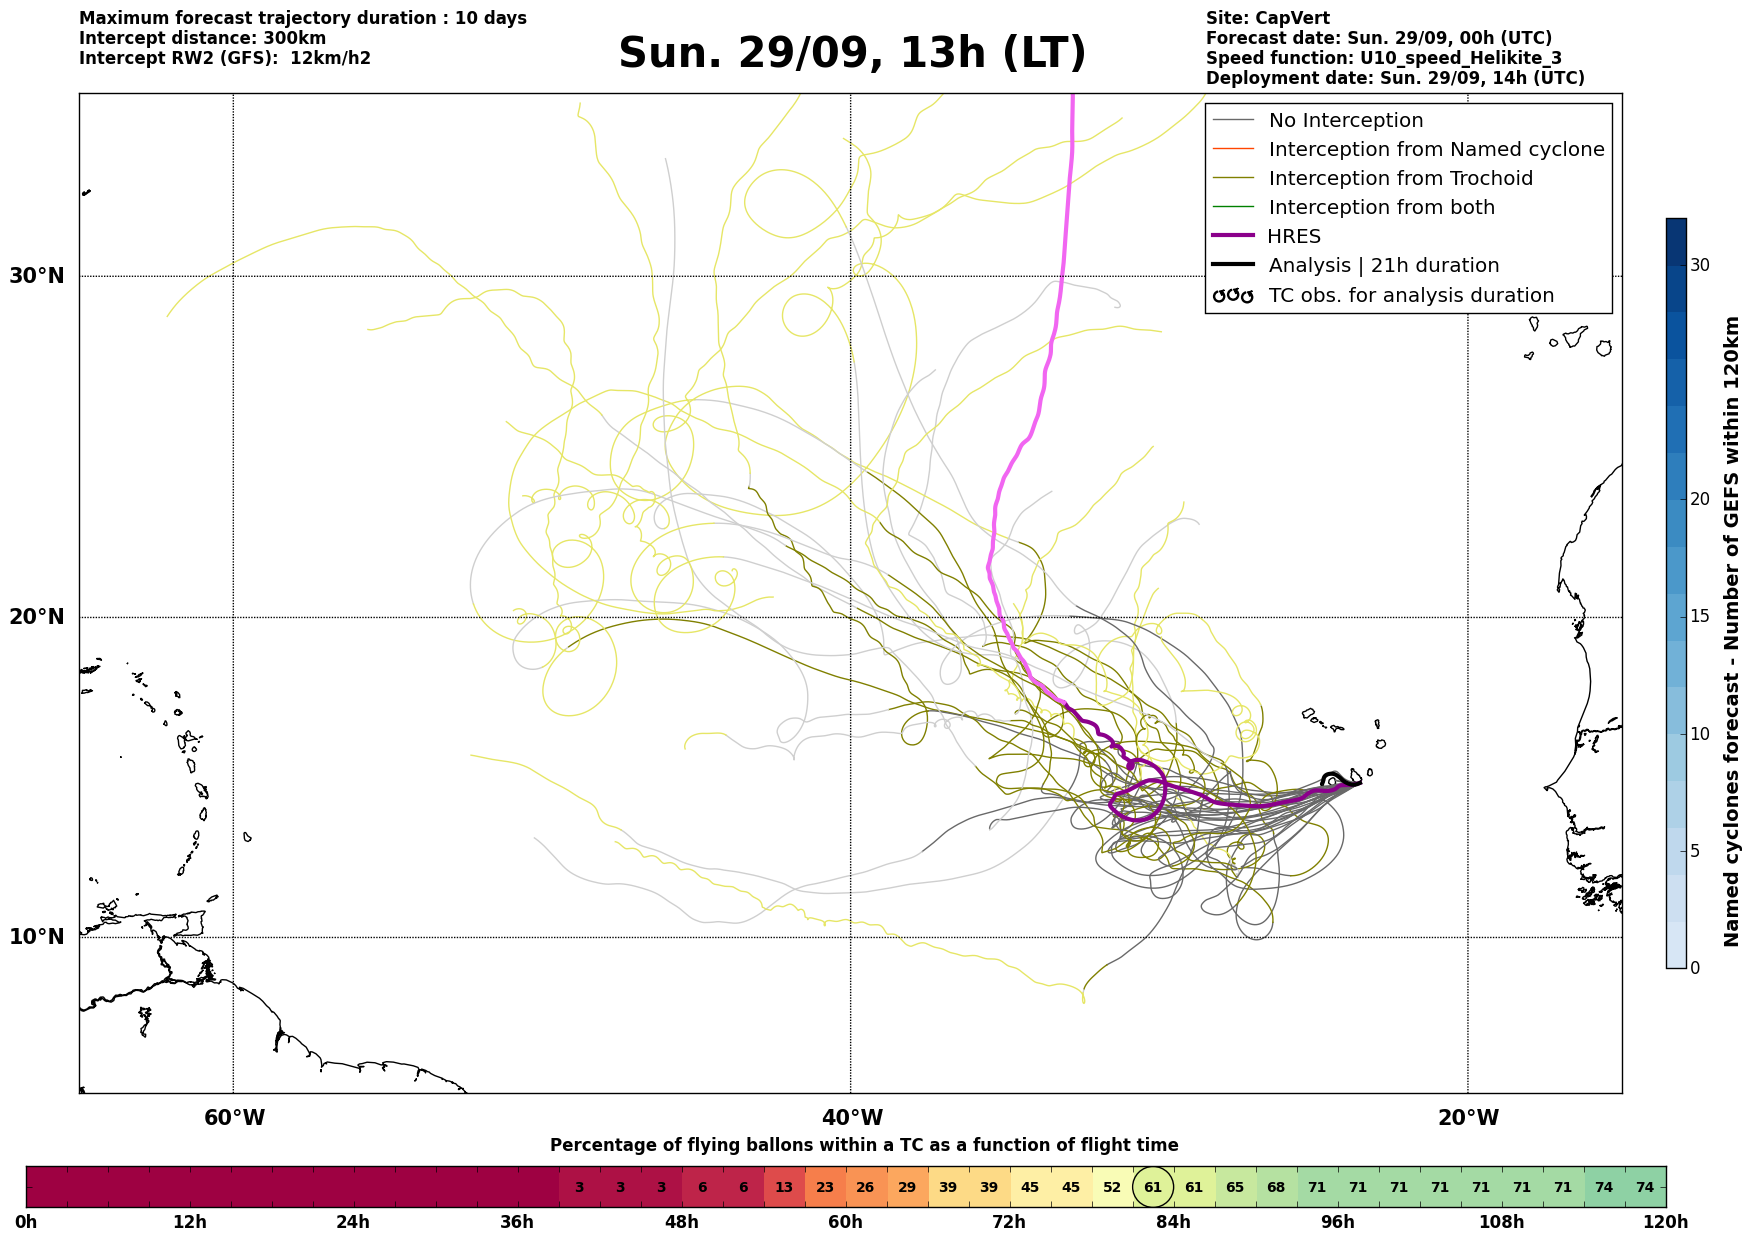Viewport: 1752px width, 1241px height.
Task: Click the cell showing 65 in percentage bar
Action: click(x=1235, y=1187)
